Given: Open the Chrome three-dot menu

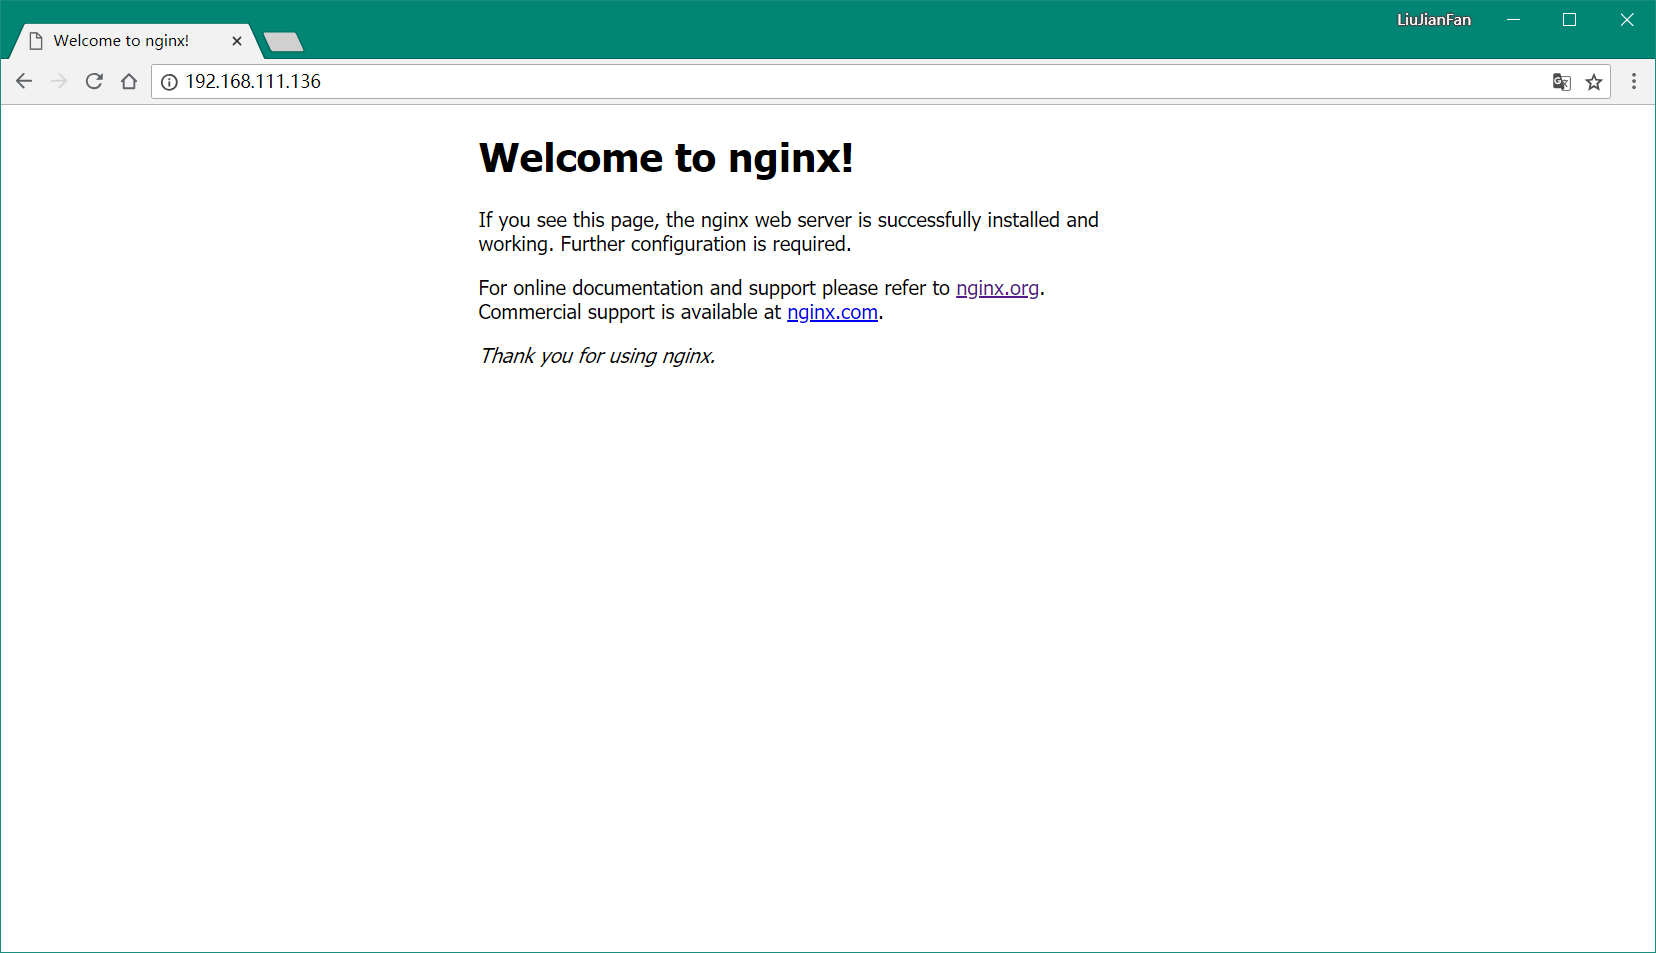Looking at the screenshot, I should (x=1634, y=81).
